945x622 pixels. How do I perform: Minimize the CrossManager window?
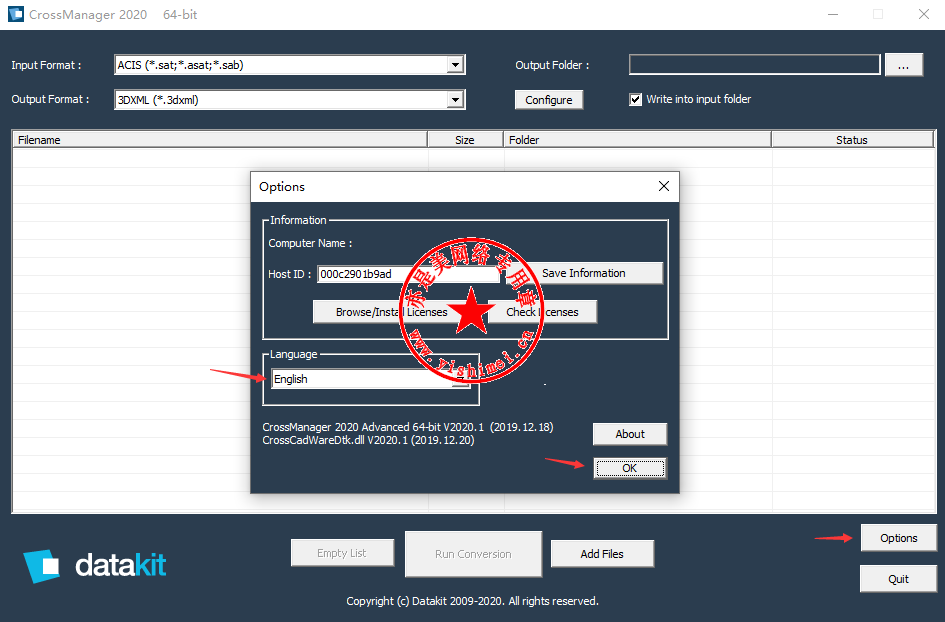coord(833,14)
